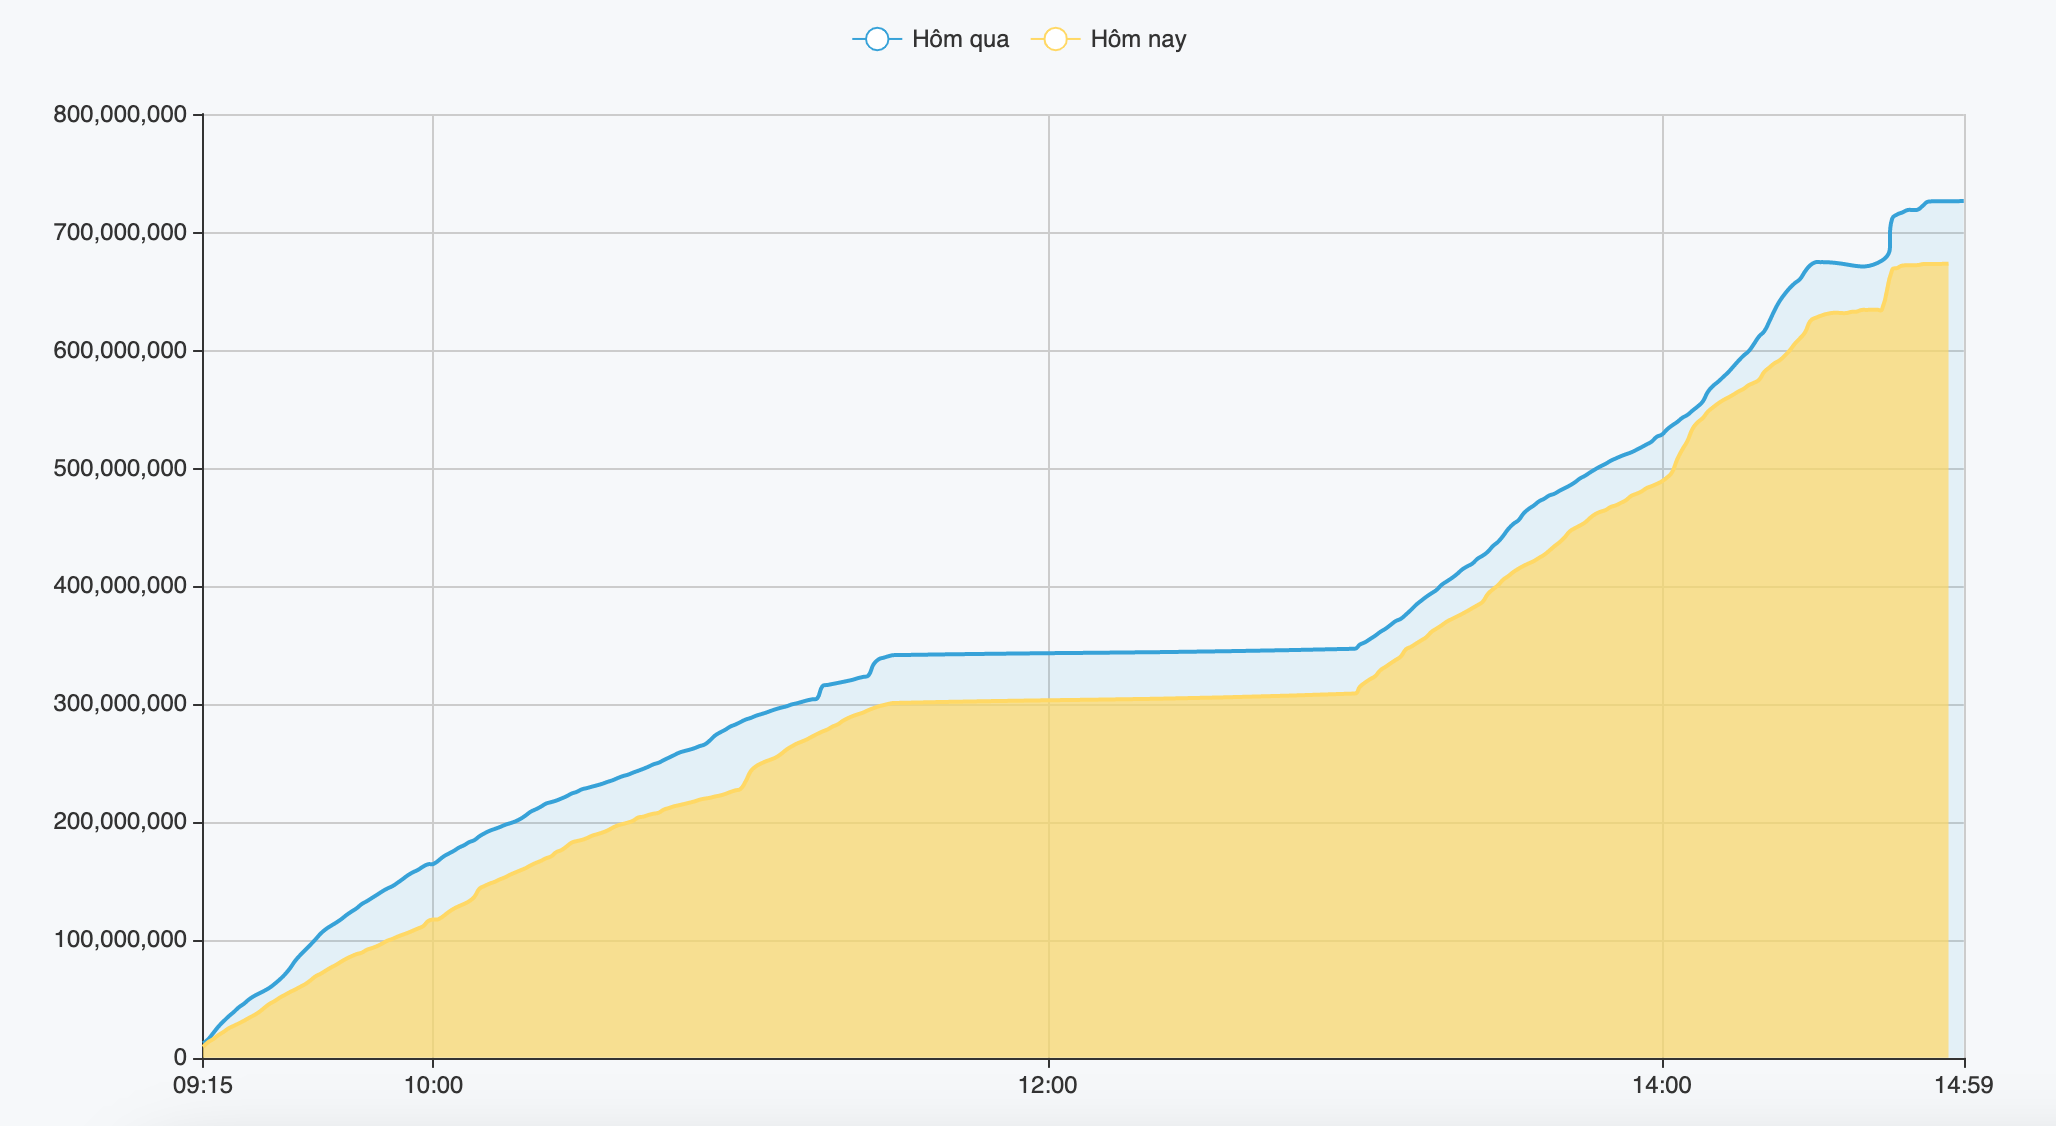Select the 100,000,000 y-axis label
This screenshot has width=2056, height=1126.
120,940
